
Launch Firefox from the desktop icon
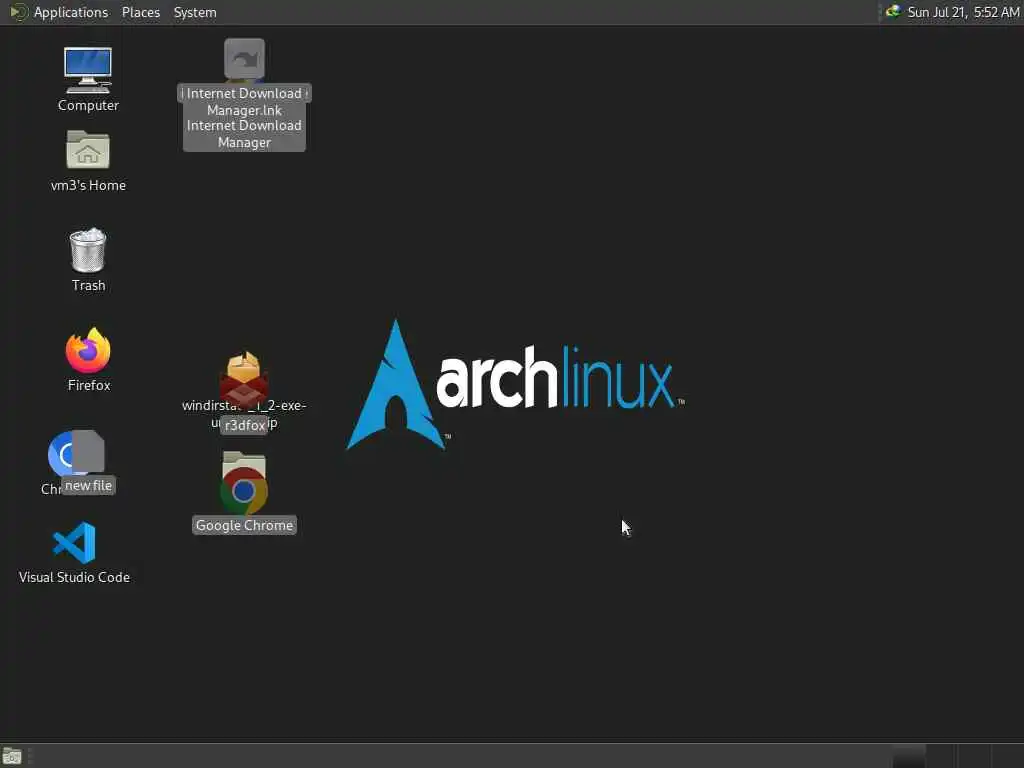coord(88,350)
